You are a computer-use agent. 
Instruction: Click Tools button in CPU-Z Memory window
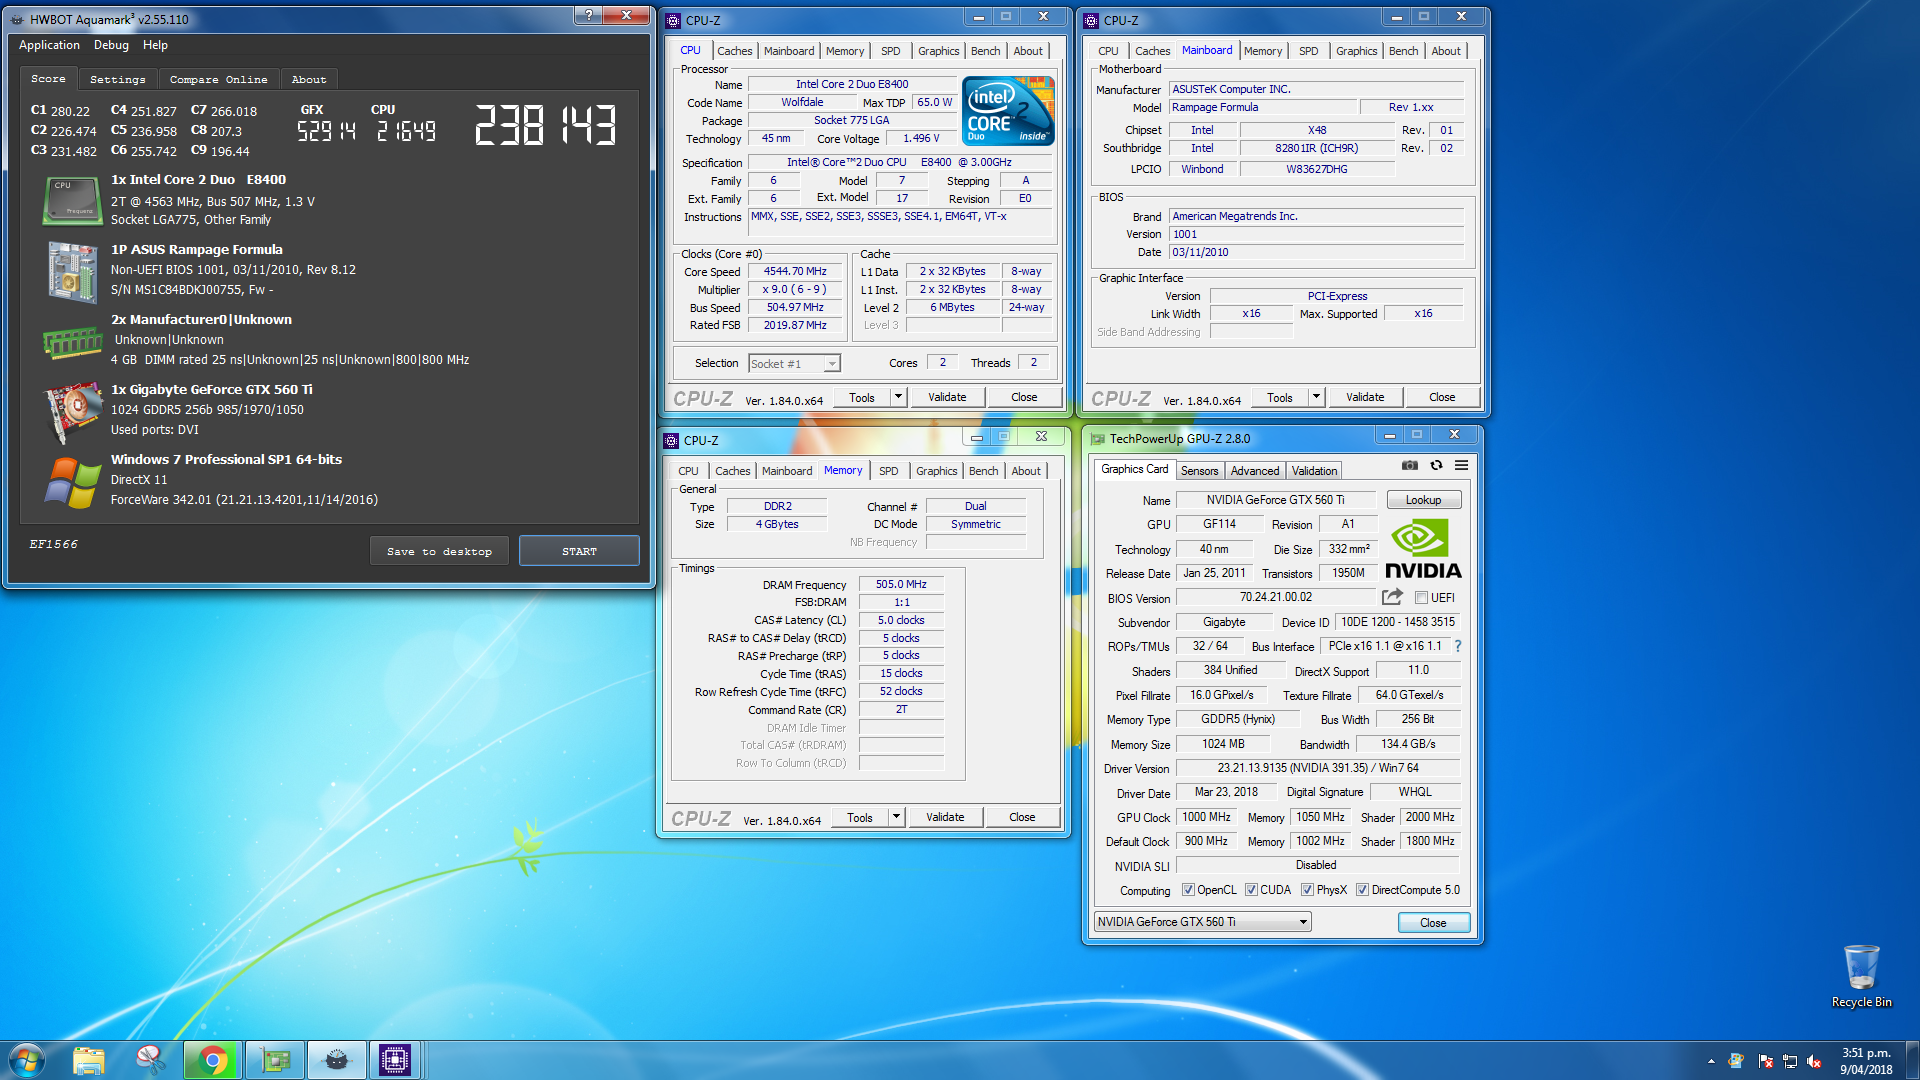tap(860, 817)
